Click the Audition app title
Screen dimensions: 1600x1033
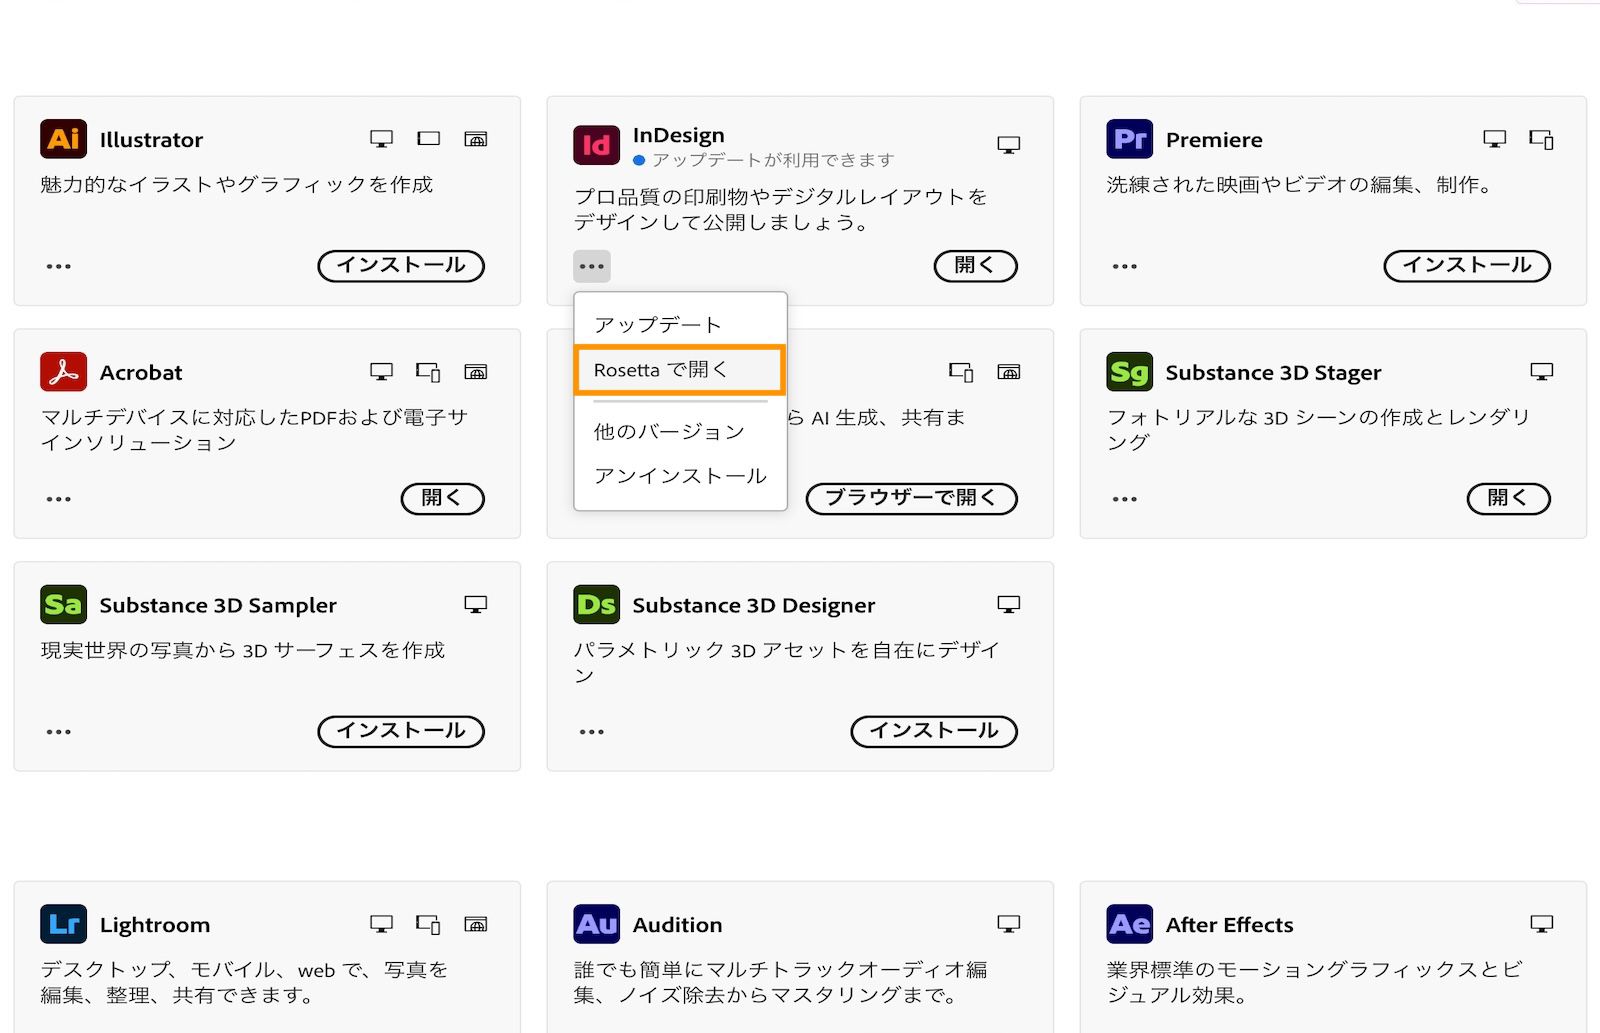pos(677,925)
